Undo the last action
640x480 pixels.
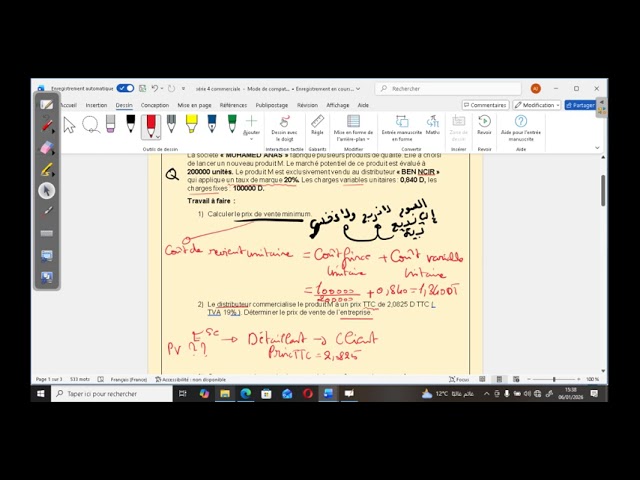coord(154,88)
